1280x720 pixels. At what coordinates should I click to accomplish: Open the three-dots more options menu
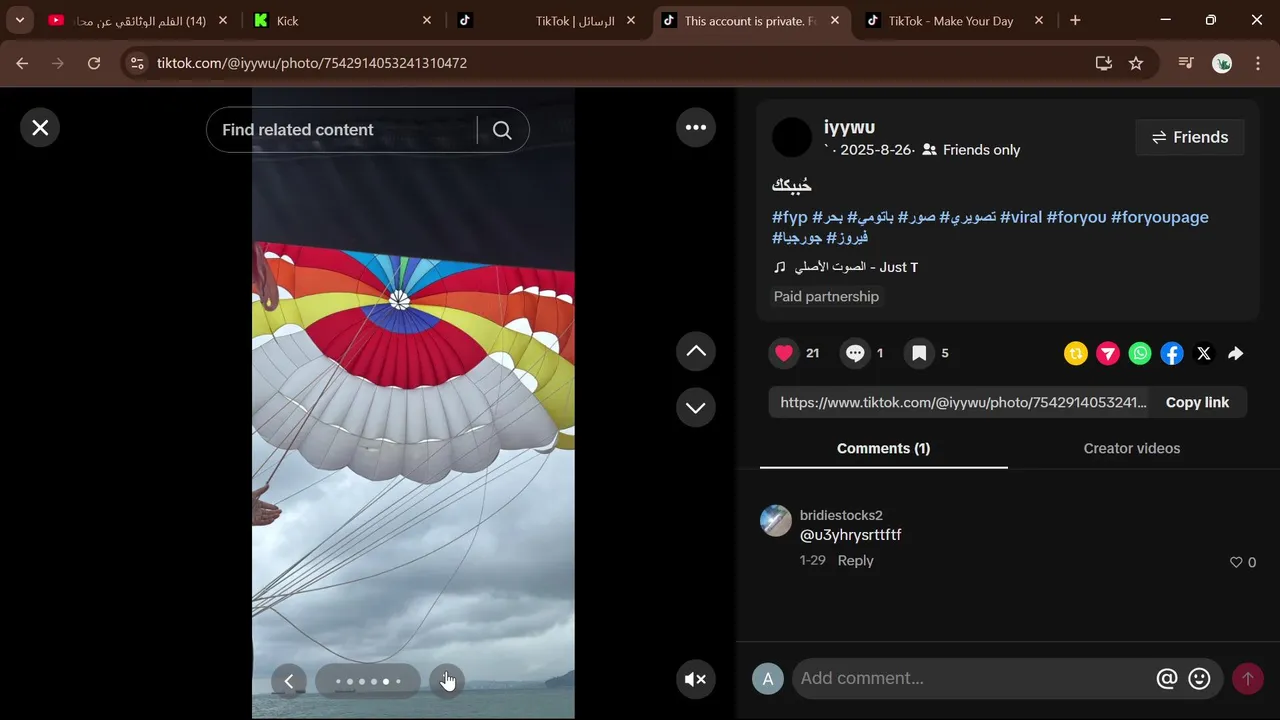pyautogui.click(x=696, y=128)
